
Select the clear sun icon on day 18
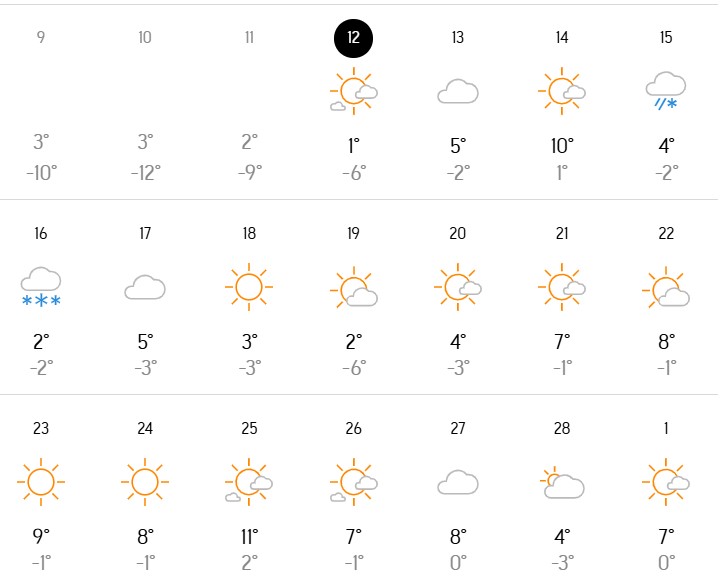click(249, 288)
